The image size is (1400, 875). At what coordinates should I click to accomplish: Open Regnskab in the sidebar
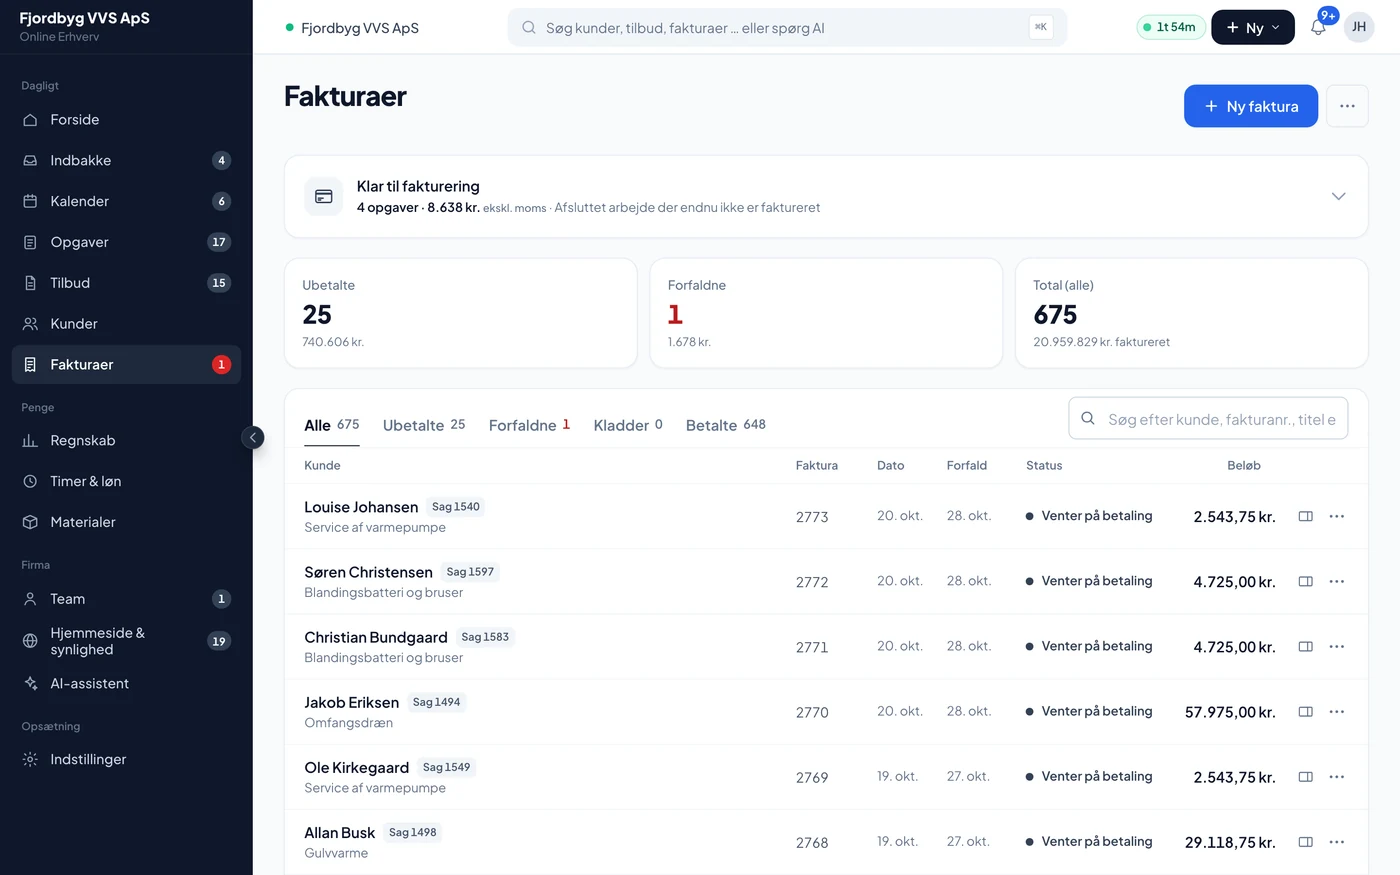pyautogui.click(x=126, y=440)
